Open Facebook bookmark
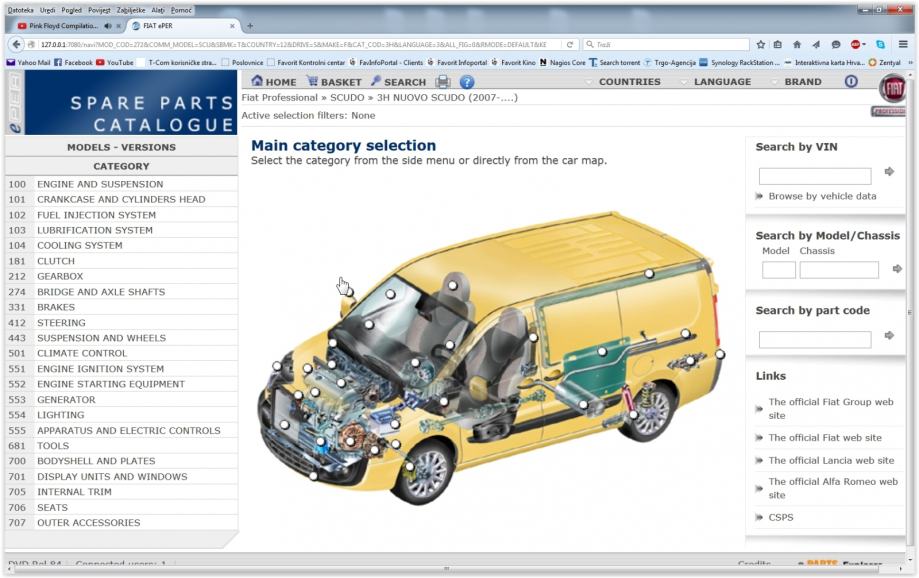 pyautogui.click(x=73, y=62)
